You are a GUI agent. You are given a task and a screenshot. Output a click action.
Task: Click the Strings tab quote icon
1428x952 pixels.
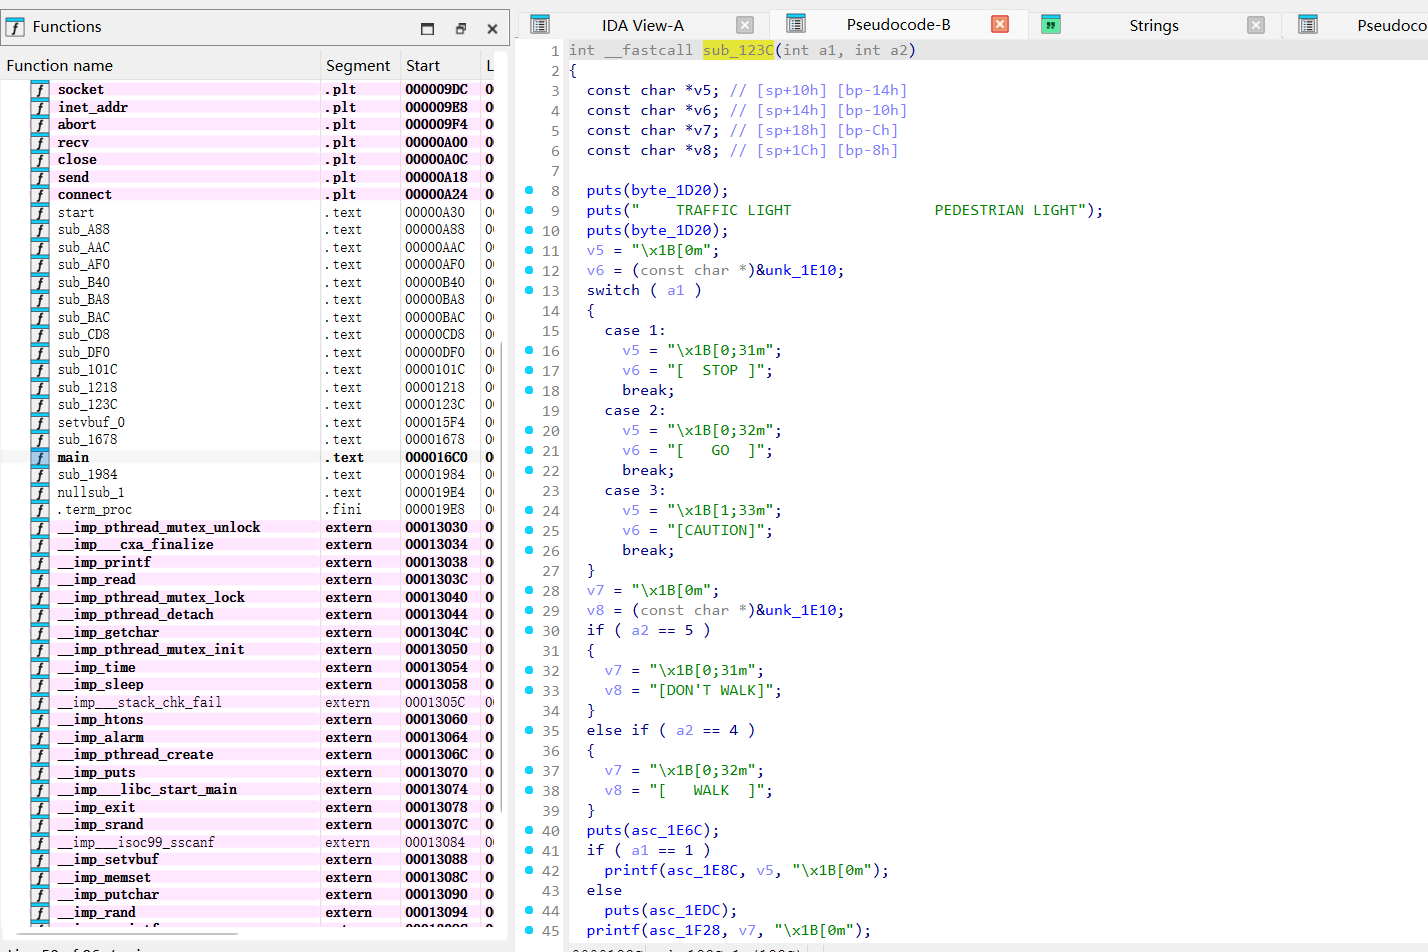(1050, 24)
